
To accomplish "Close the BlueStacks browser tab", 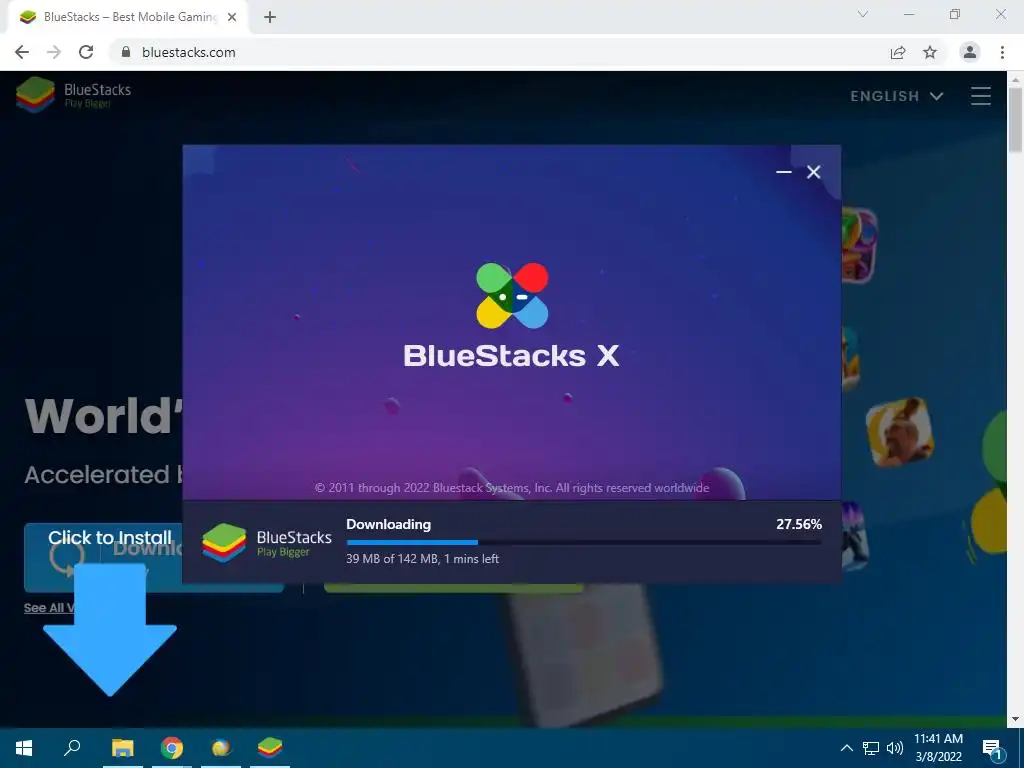I will click(232, 18).
